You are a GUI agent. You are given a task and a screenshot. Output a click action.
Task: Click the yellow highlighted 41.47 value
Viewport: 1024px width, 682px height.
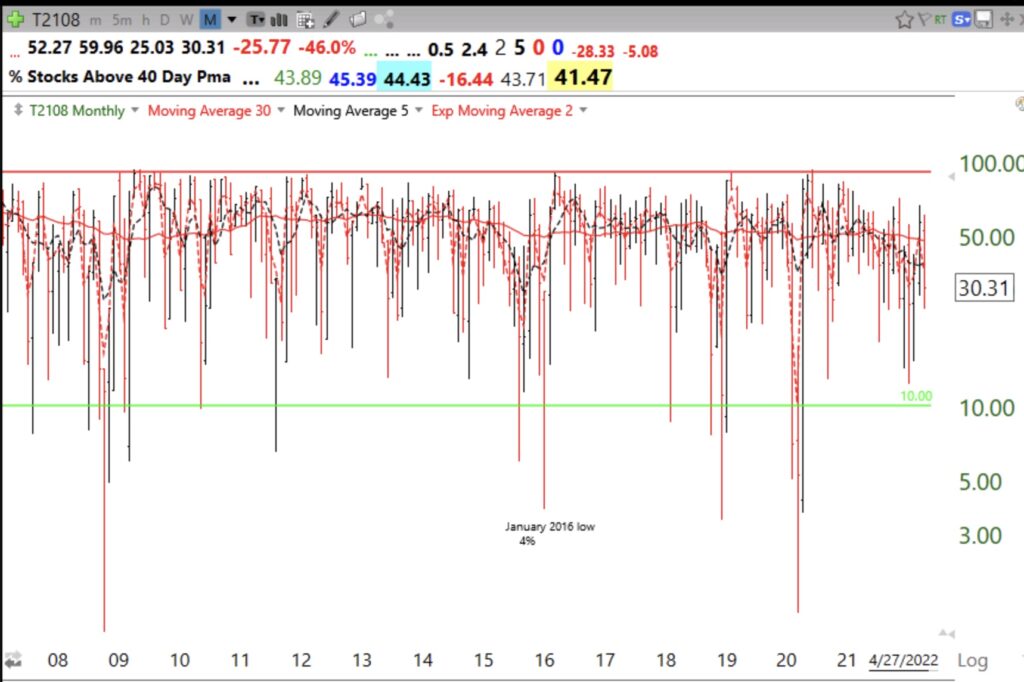(x=583, y=77)
